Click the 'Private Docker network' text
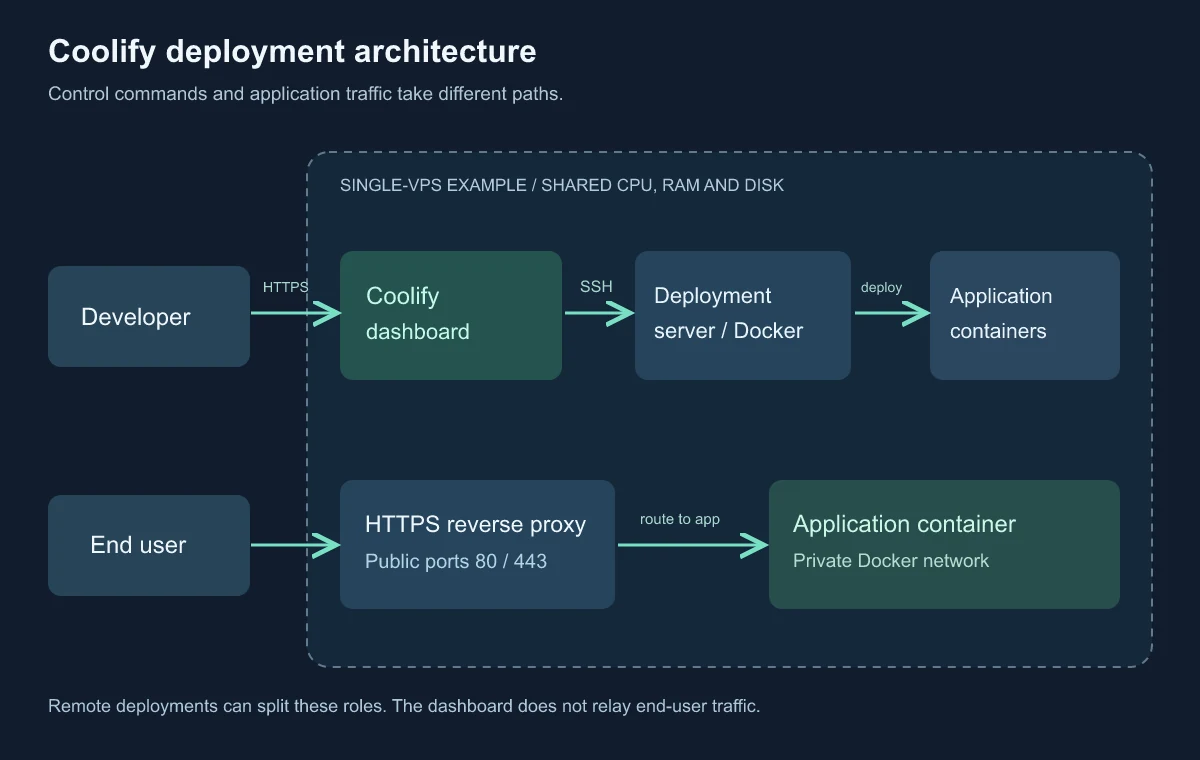 (891, 561)
